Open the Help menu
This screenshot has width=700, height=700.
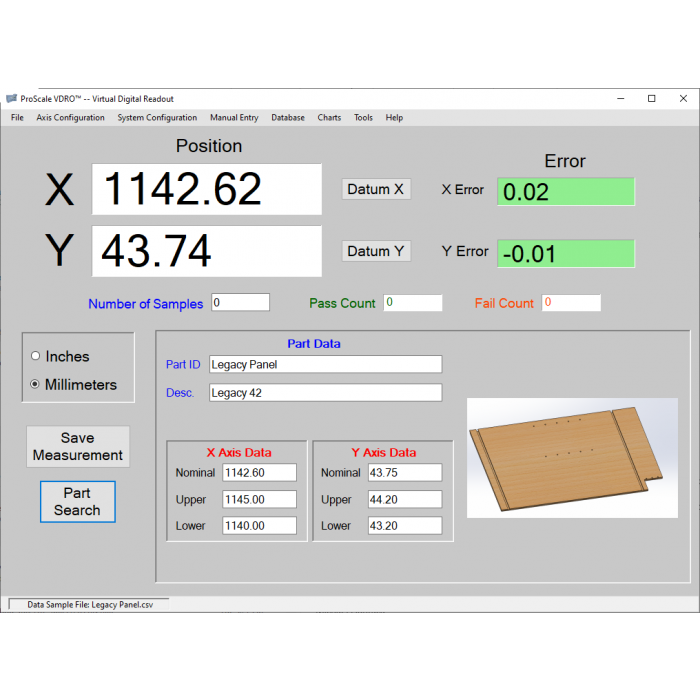click(x=394, y=117)
